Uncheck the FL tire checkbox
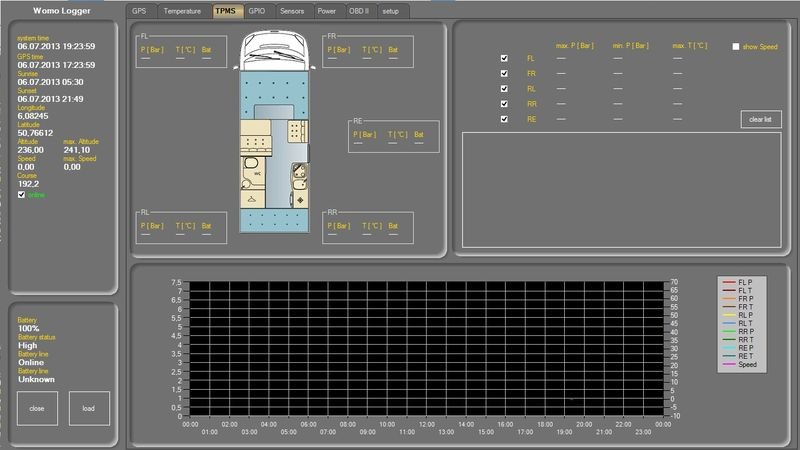Screen dimensions: 800x450 tap(504, 58)
